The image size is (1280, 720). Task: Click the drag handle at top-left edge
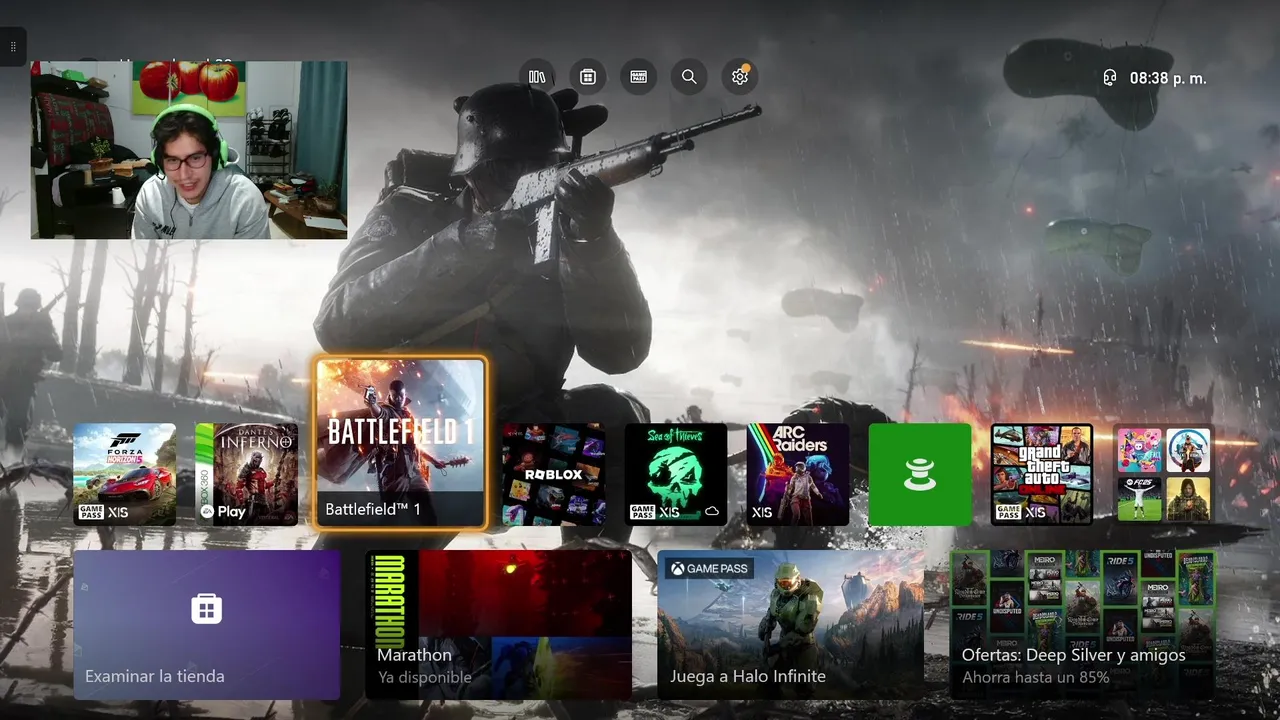12,47
